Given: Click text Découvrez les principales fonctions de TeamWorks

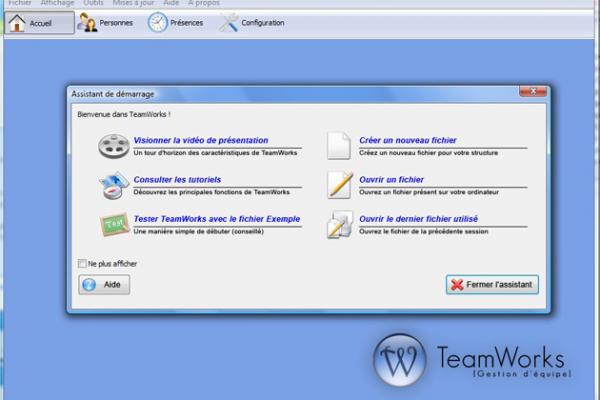Looking at the screenshot, I should 212,192.
